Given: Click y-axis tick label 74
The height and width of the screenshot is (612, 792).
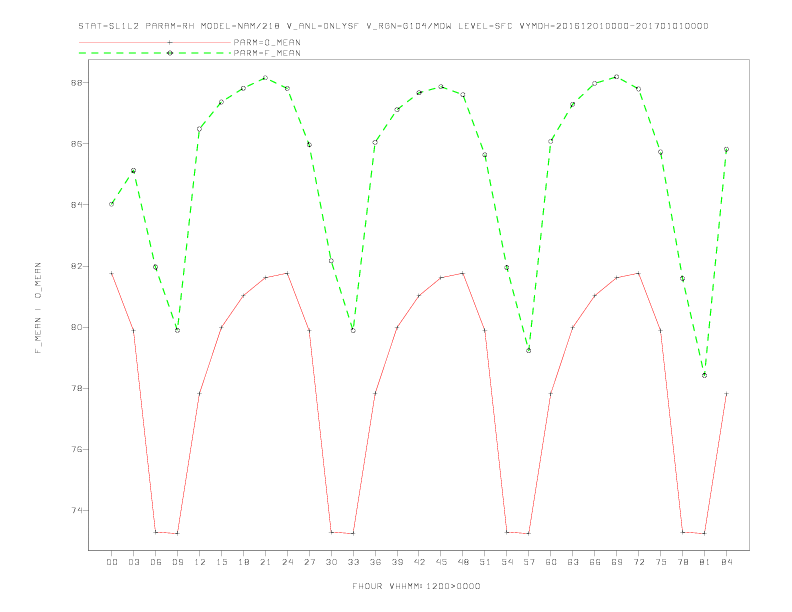Looking at the screenshot, I should tap(76, 511).
